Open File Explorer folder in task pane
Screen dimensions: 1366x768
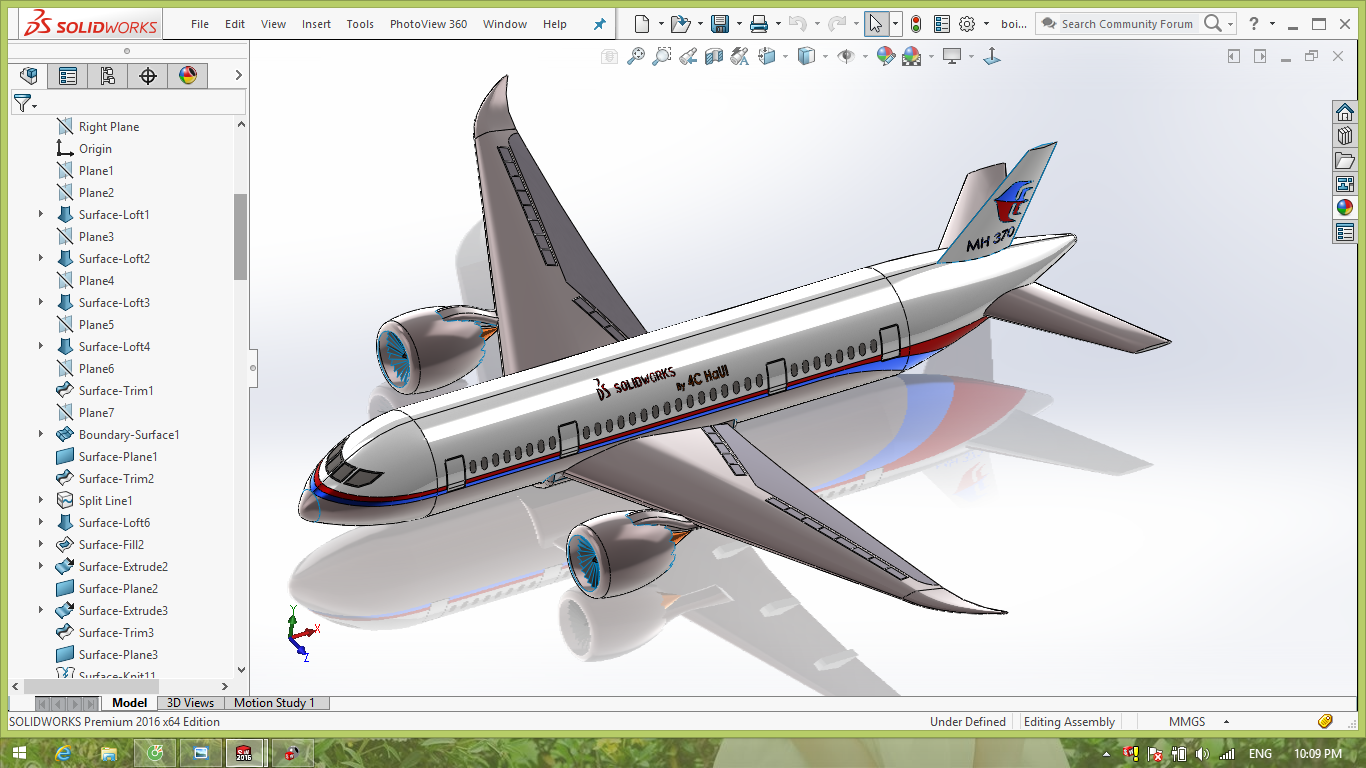(1345, 160)
